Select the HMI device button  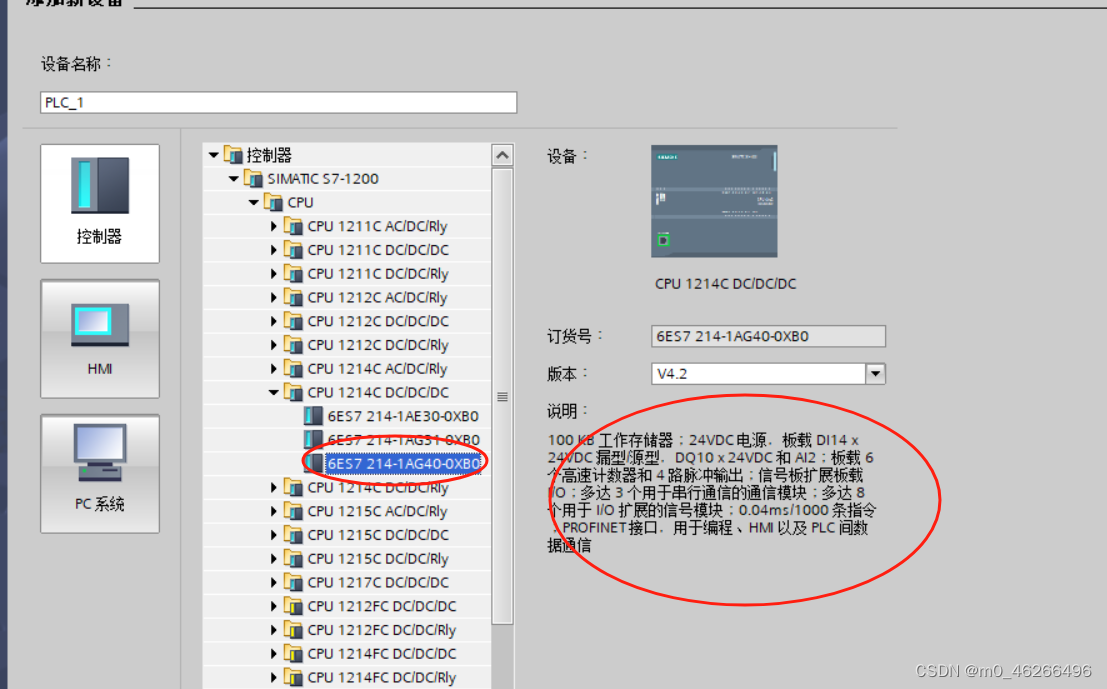pyautogui.click(x=100, y=339)
